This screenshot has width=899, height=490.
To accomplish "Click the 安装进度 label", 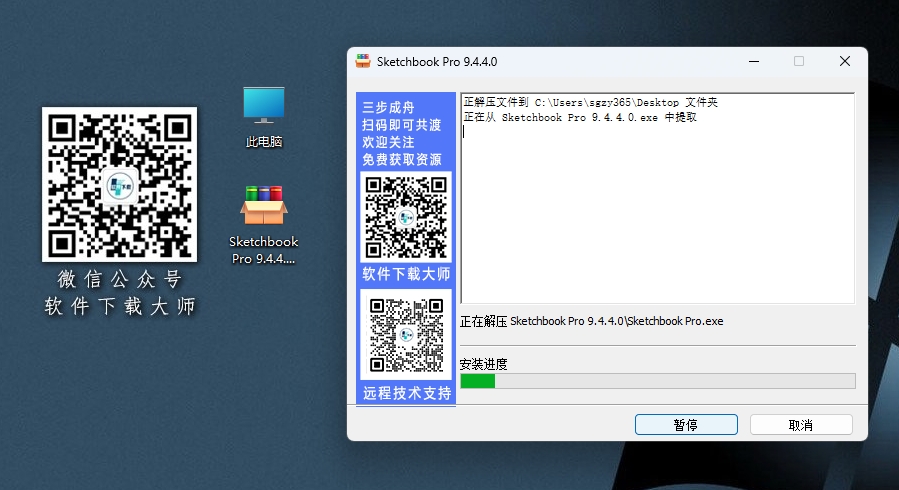I will [x=483, y=364].
